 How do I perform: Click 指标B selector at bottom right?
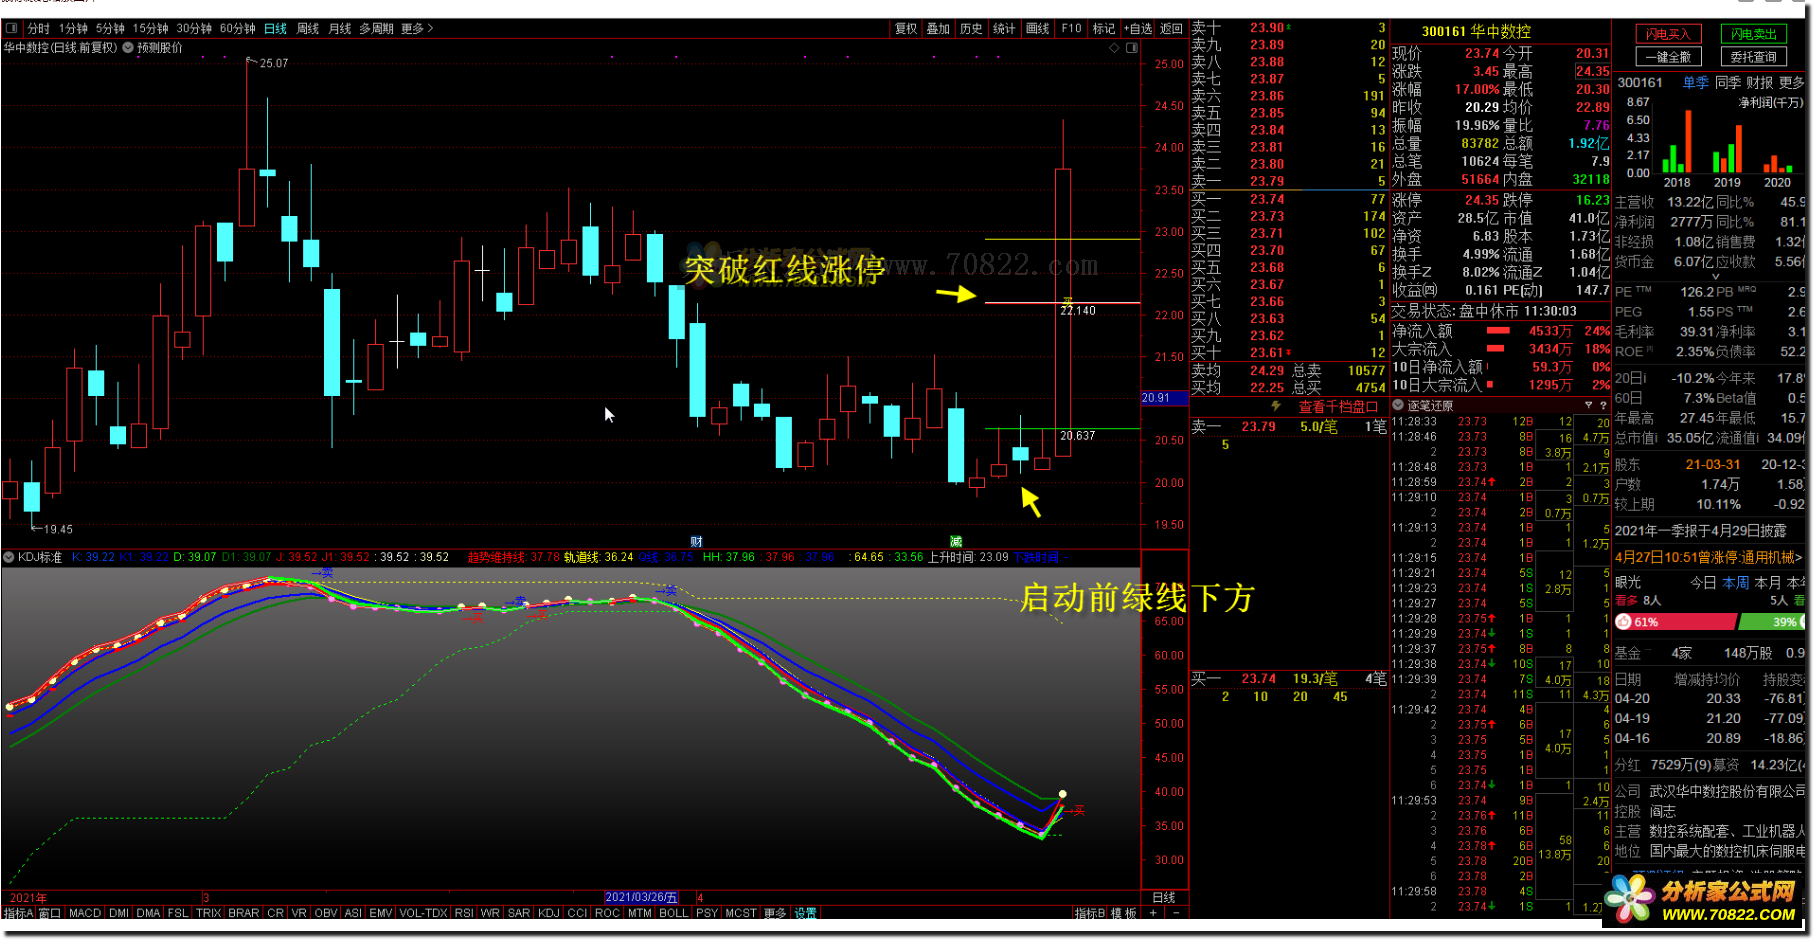pos(1090,913)
